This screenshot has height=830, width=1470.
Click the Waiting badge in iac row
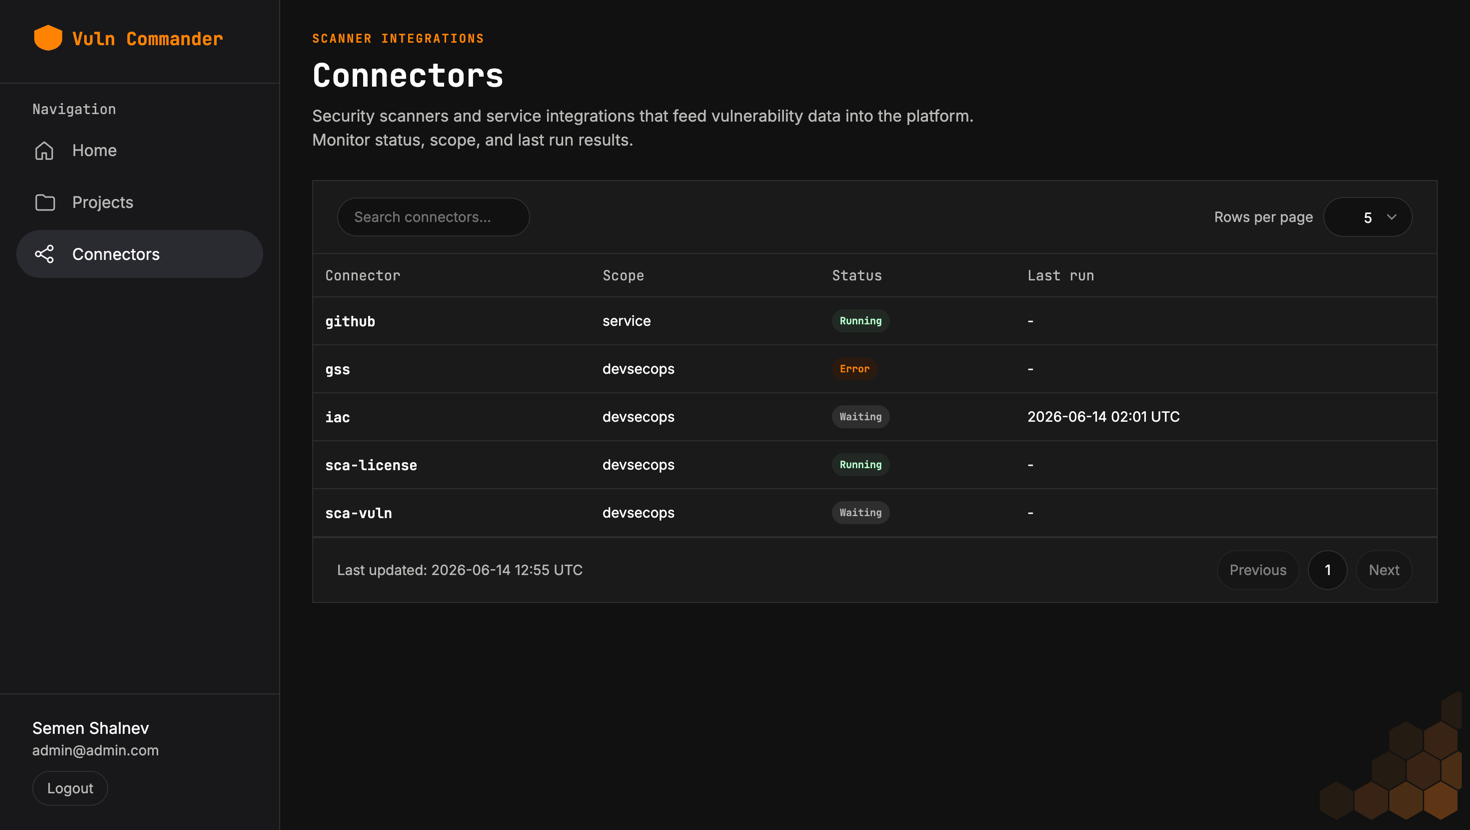point(860,417)
